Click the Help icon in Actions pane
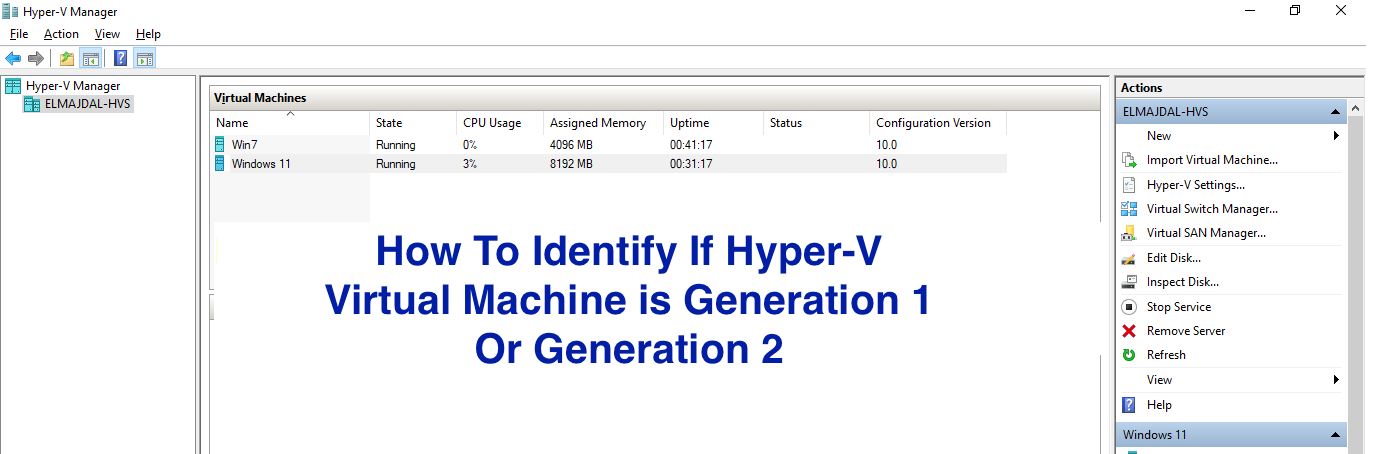The width and height of the screenshot is (1375, 454). (x=1129, y=405)
